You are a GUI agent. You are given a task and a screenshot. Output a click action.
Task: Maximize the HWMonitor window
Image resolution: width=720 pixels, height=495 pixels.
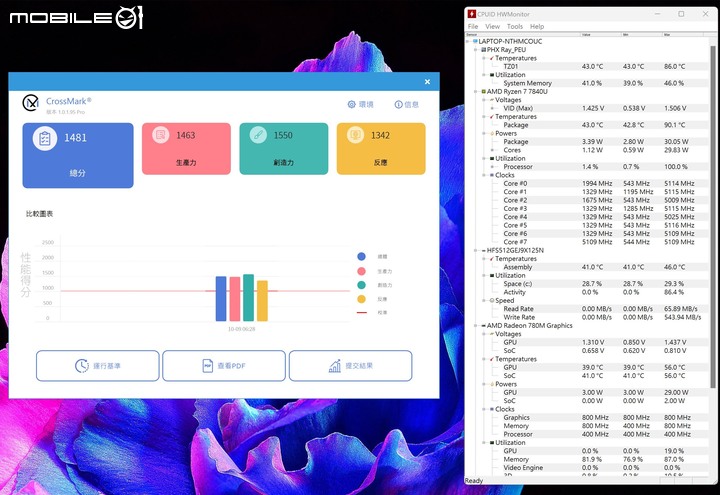tap(681, 14)
